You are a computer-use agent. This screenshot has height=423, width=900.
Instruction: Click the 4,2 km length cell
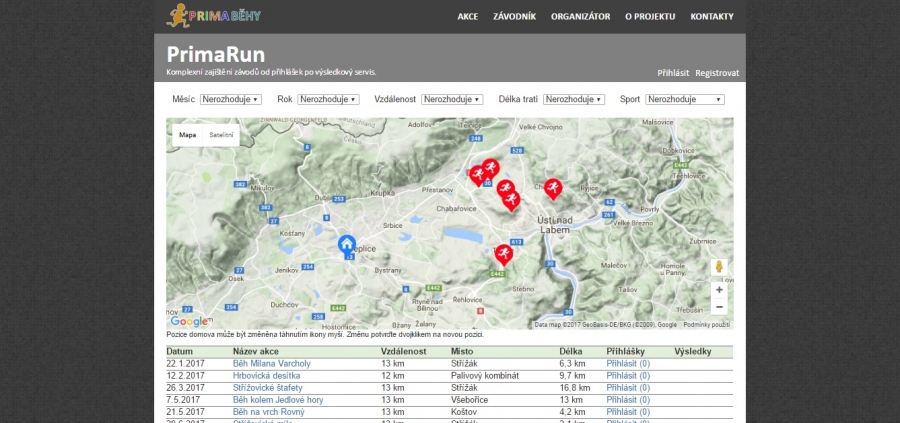[572, 412]
